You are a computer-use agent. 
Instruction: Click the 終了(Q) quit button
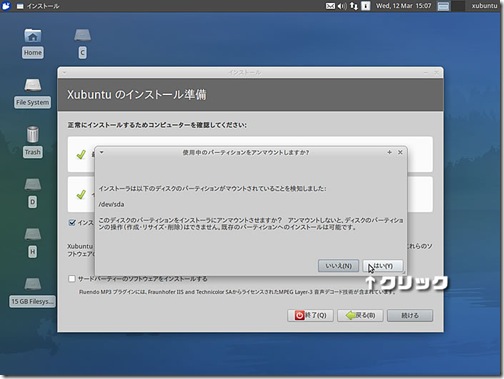[x=310, y=315]
